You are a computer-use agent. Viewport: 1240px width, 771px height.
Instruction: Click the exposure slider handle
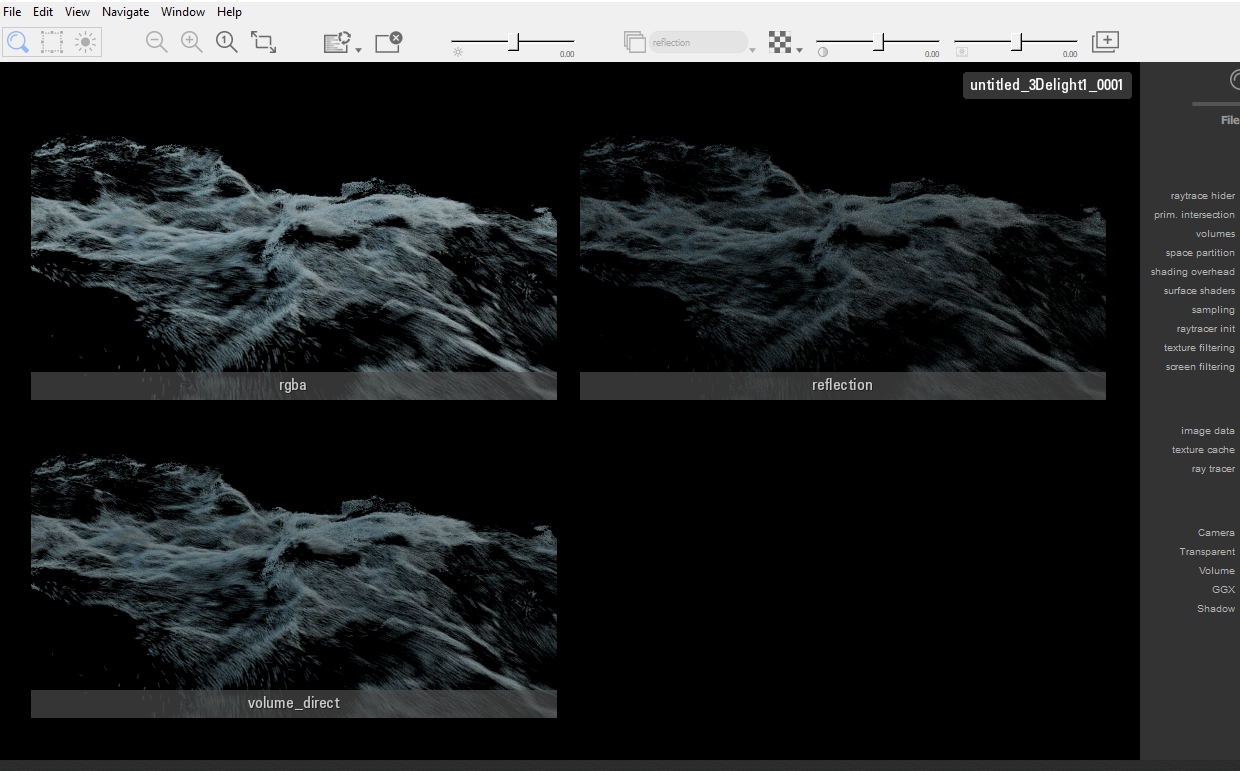(x=515, y=42)
